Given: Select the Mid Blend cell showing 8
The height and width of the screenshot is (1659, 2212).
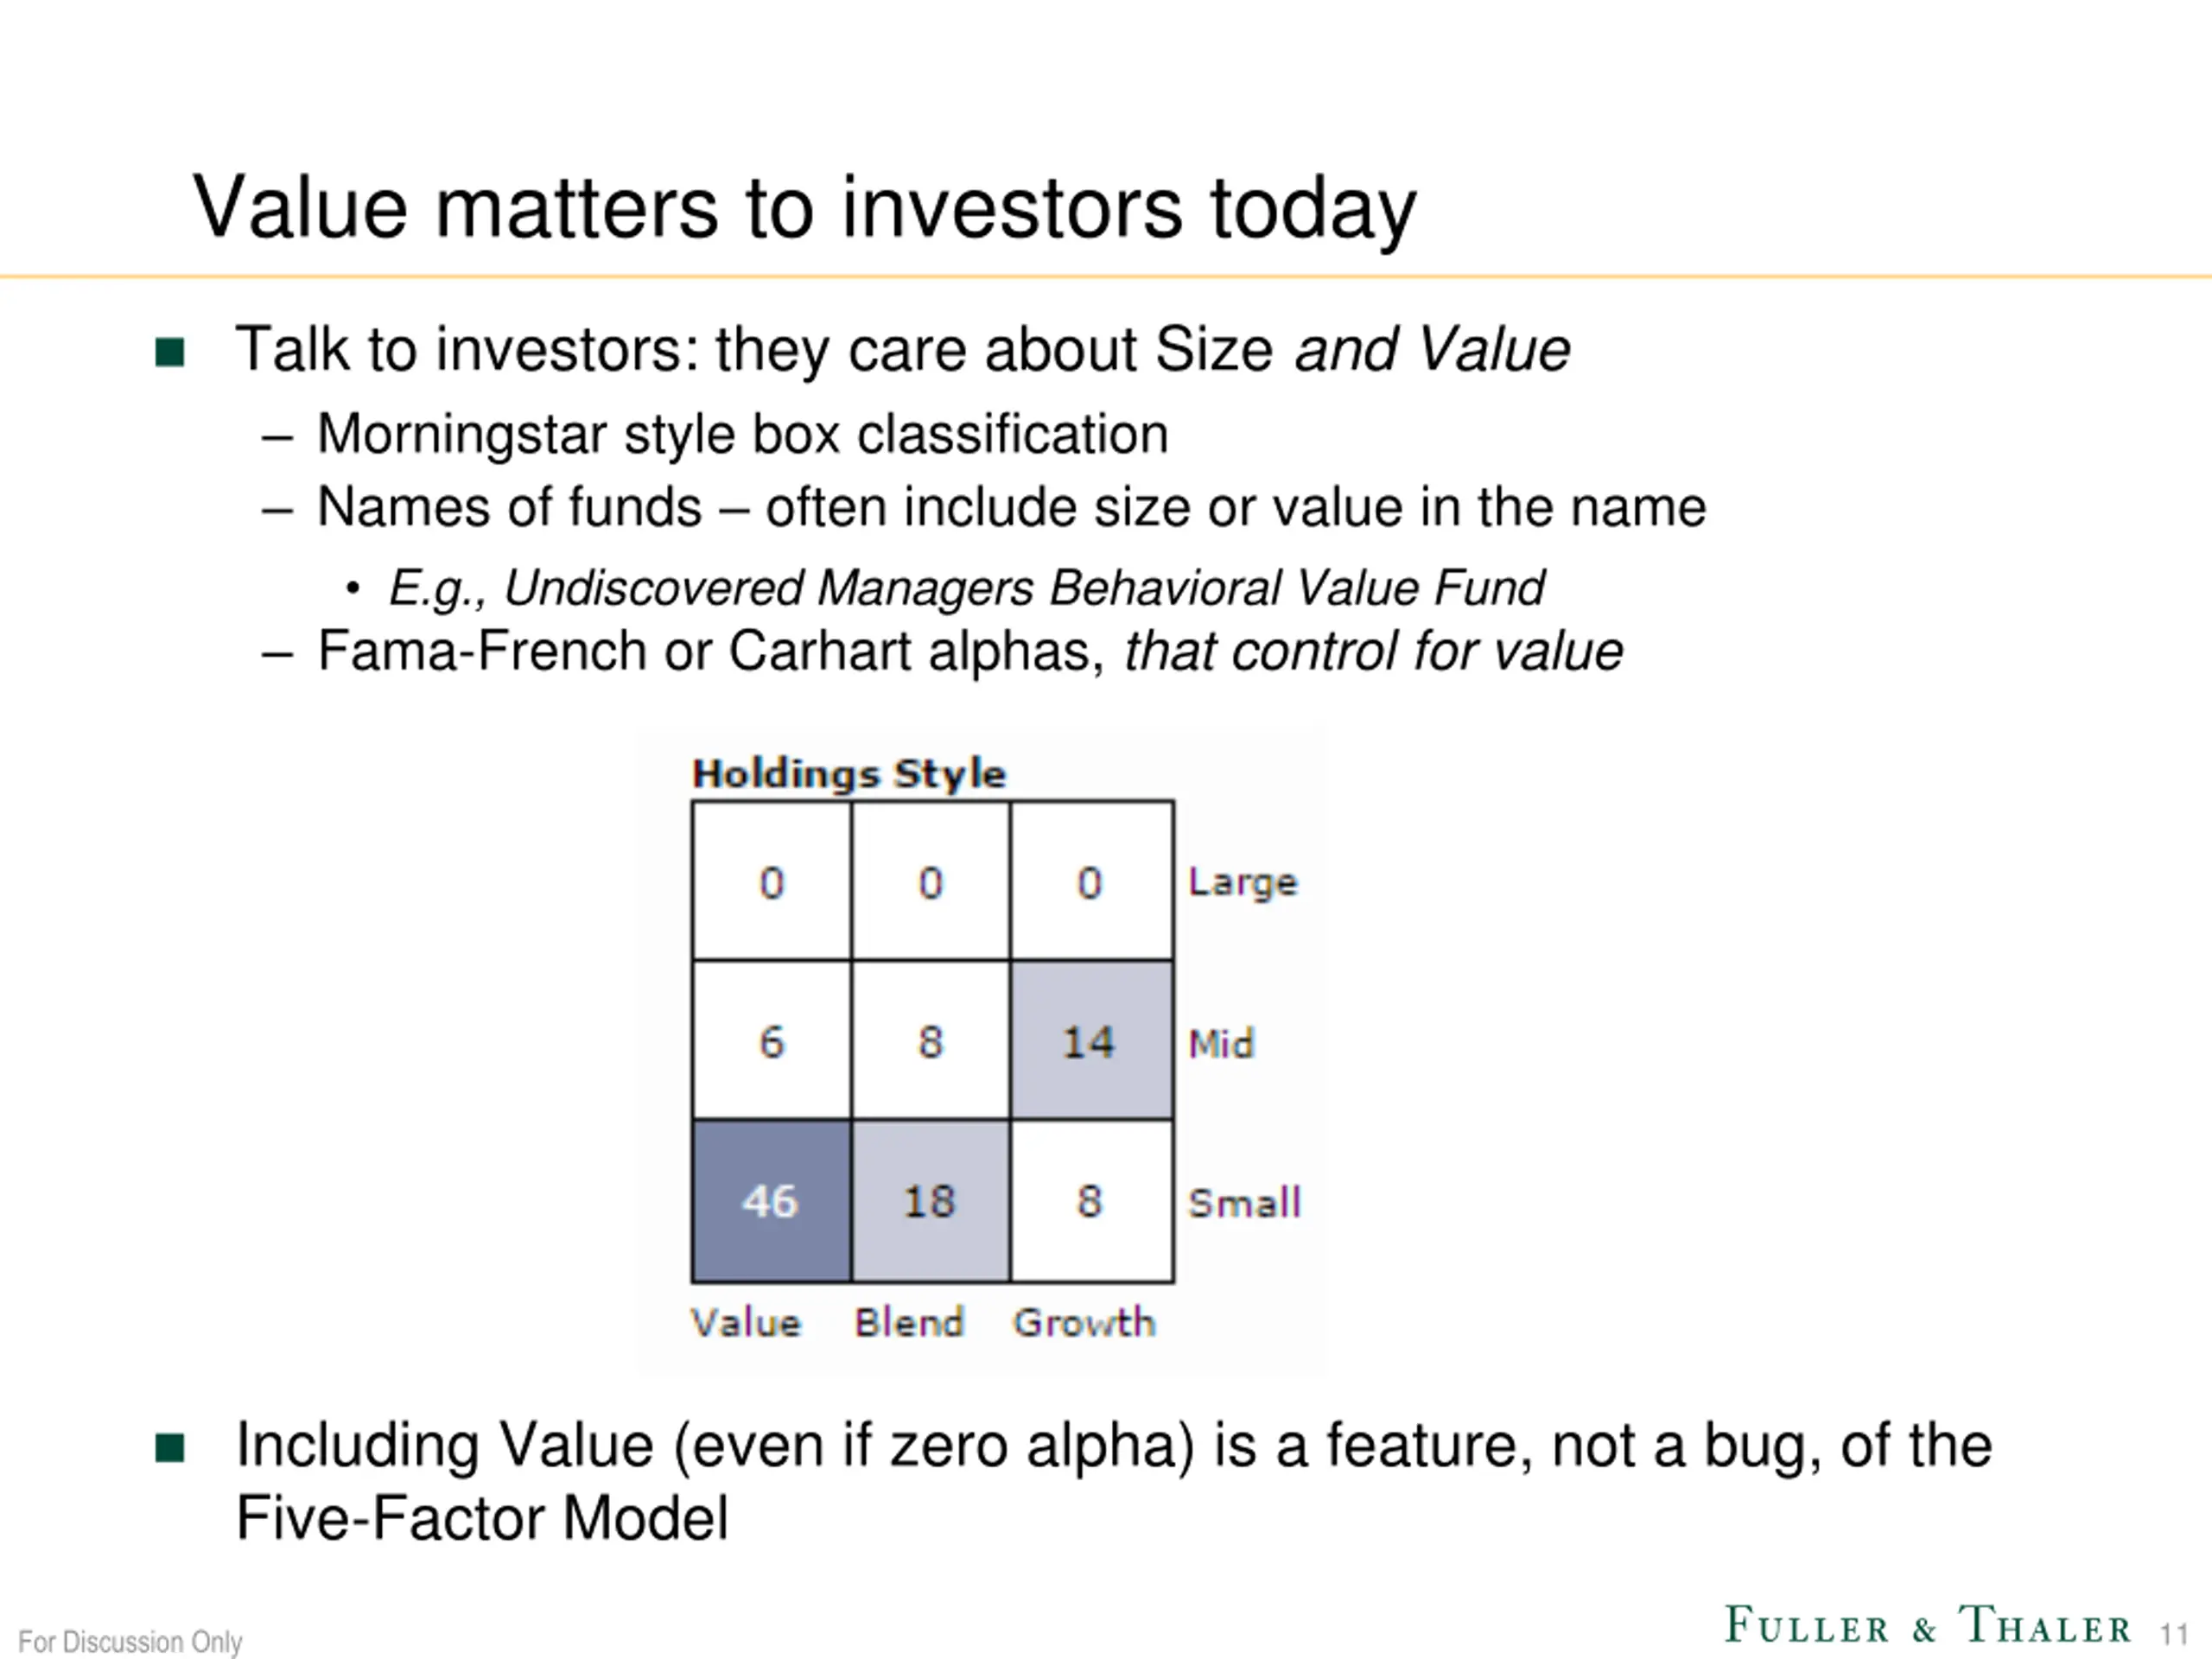Looking at the screenshot, I should (x=930, y=1041).
